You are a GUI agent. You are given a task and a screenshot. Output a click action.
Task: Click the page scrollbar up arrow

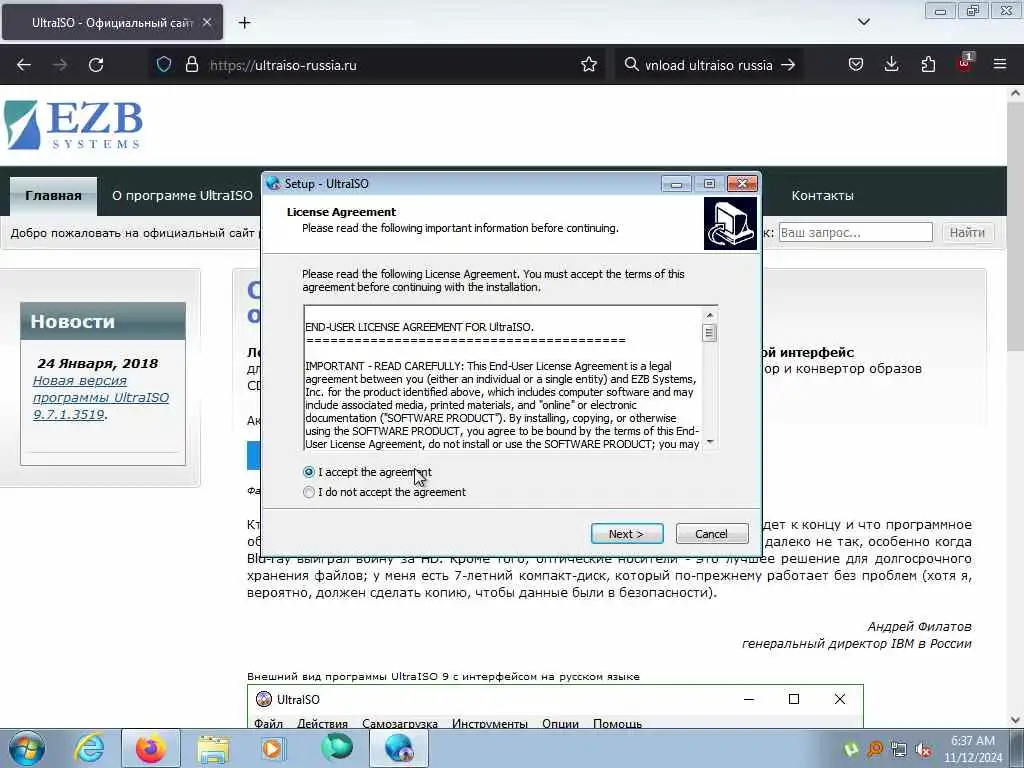(1016, 93)
